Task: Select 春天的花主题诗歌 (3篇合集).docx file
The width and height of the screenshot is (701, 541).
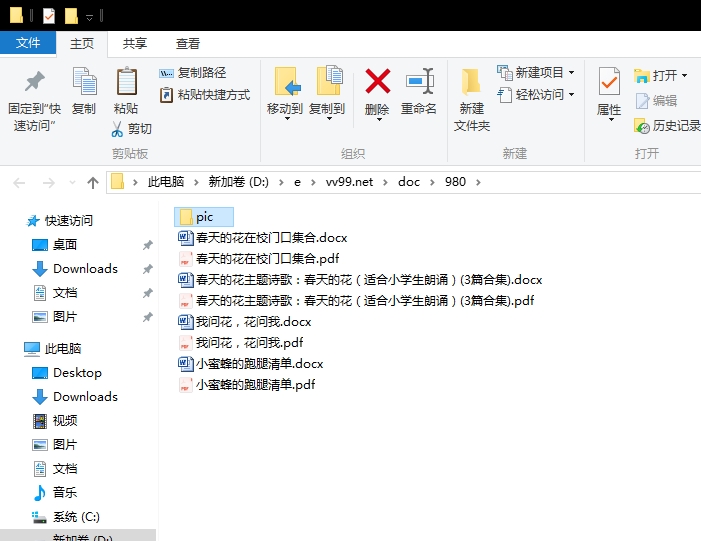Action: point(360,279)
